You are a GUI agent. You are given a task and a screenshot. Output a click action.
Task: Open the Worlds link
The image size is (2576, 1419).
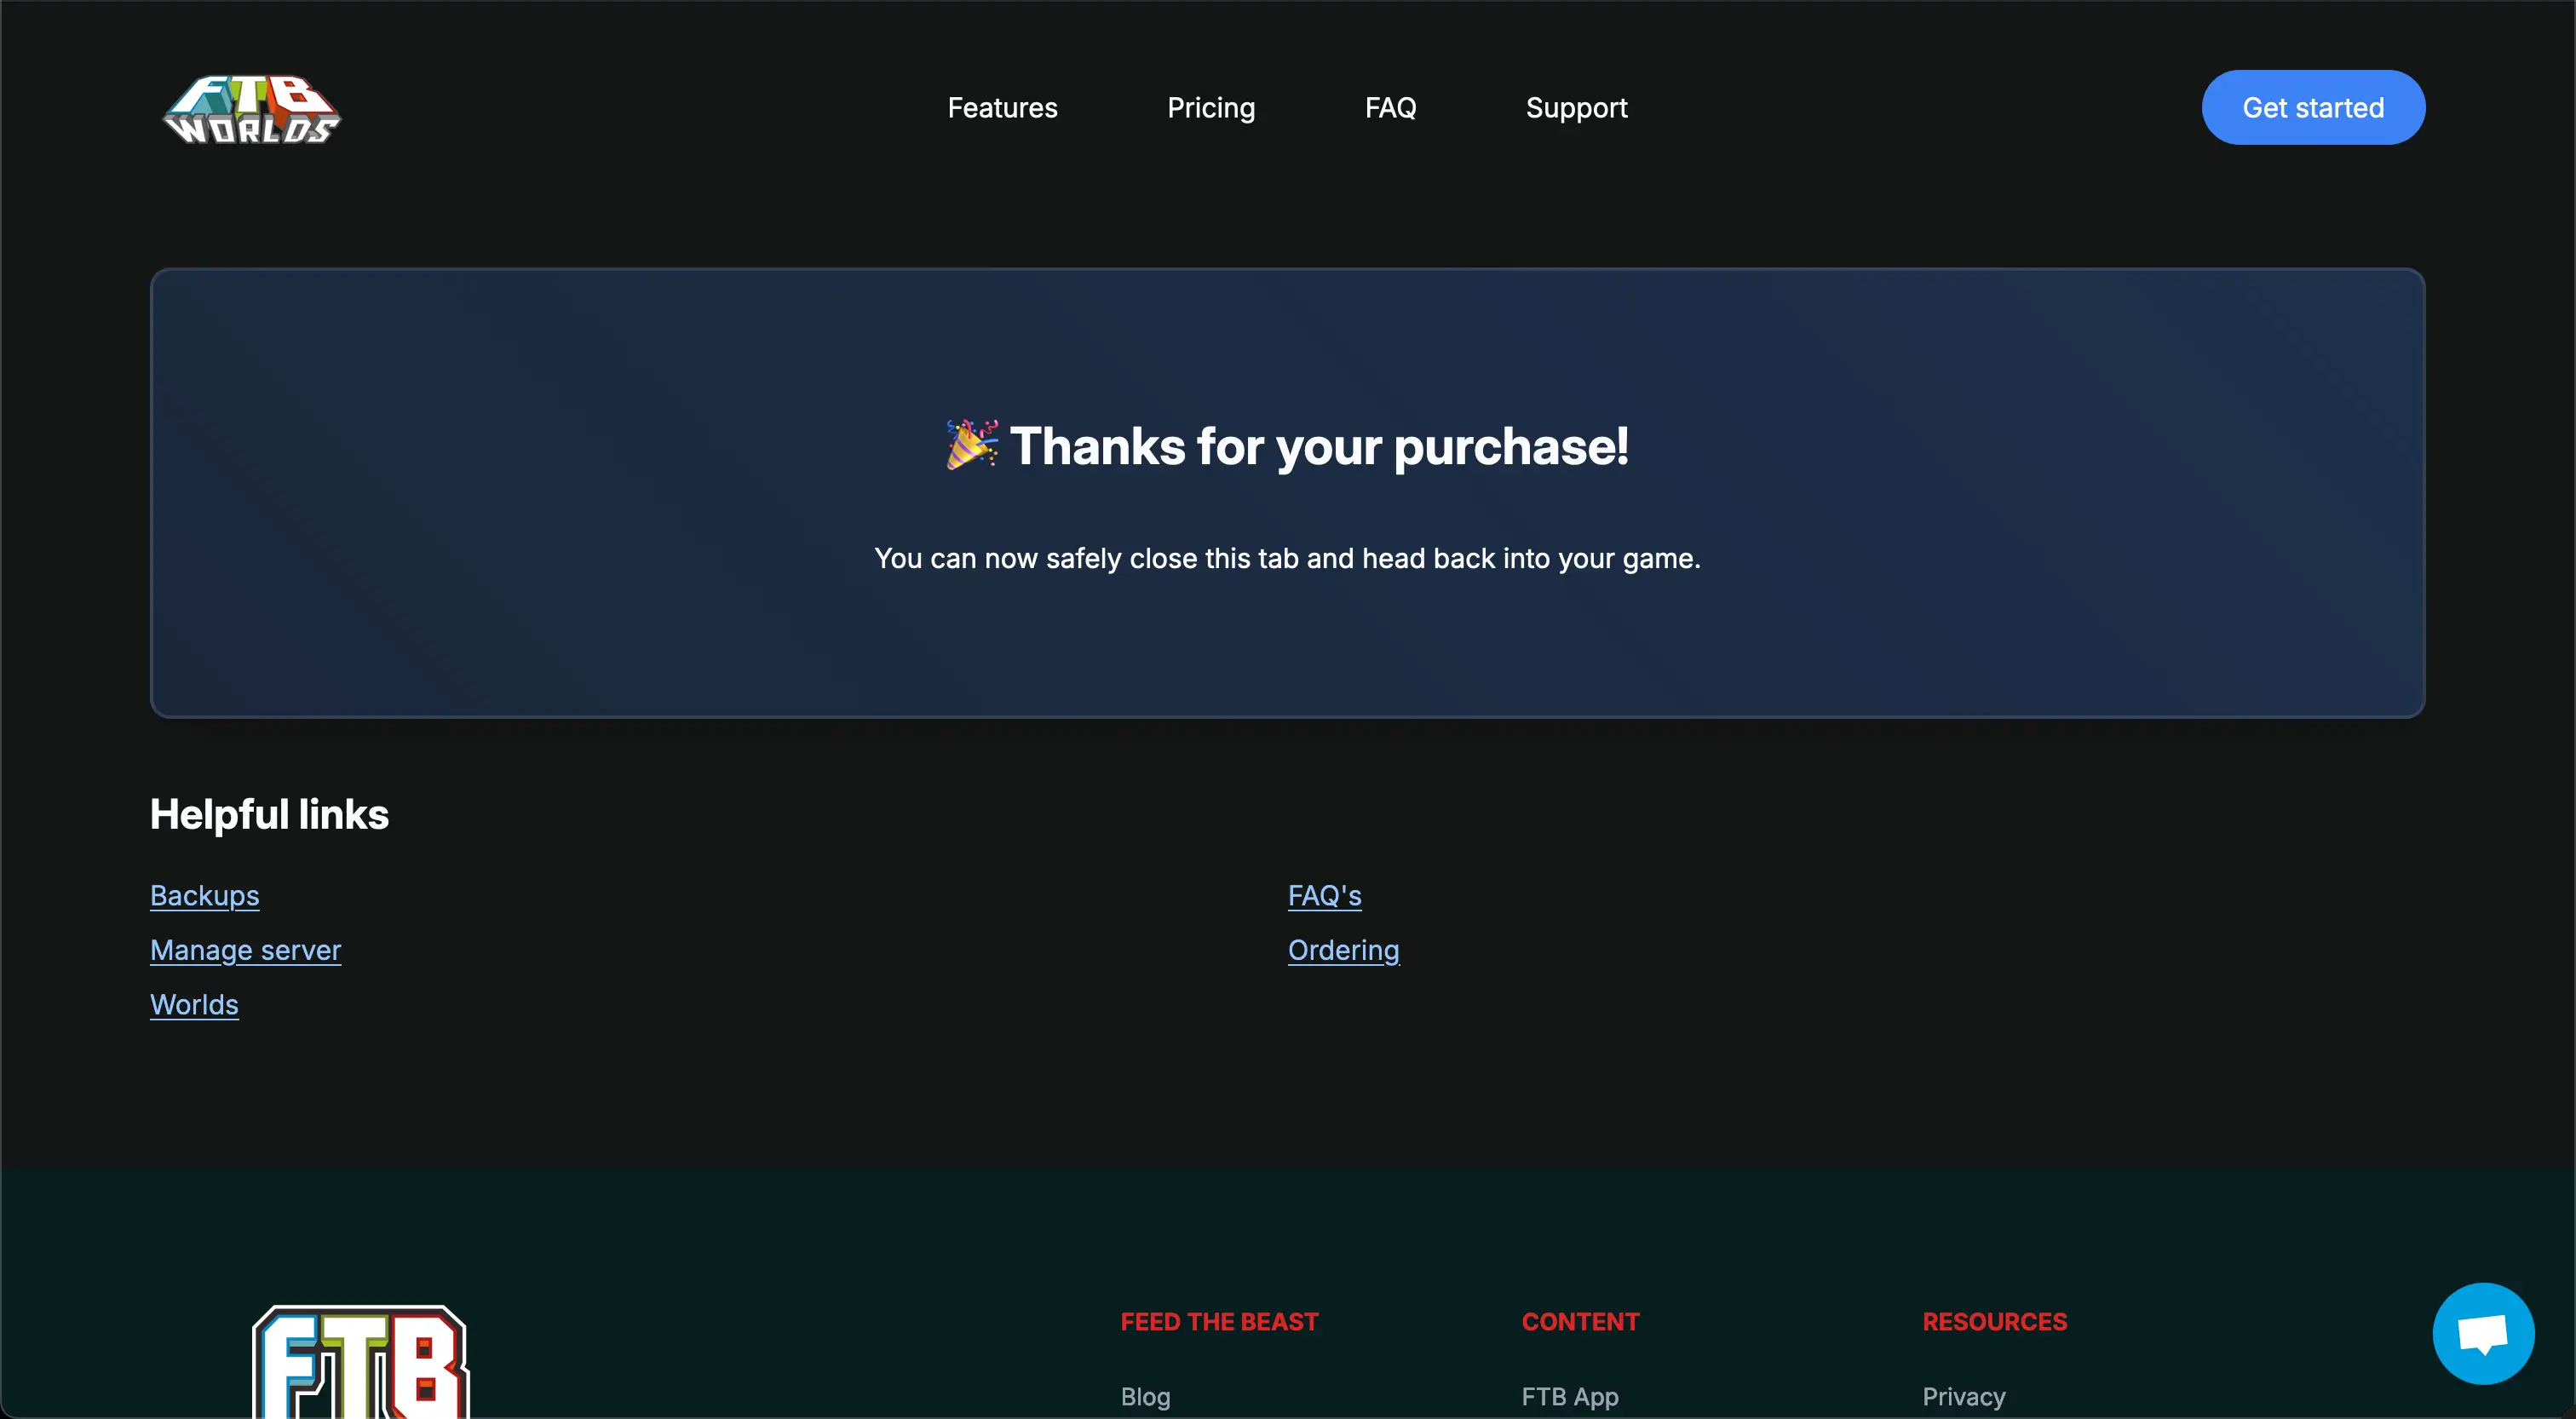coord(194,1005)
